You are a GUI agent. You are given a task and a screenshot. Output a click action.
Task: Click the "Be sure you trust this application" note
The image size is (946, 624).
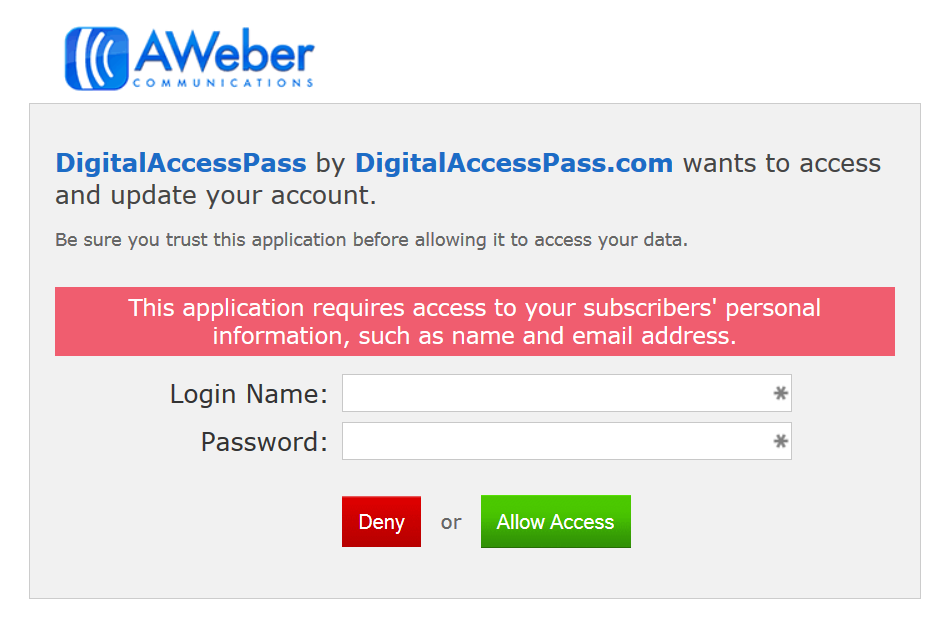pyautogui.click(x=371, y=240)
